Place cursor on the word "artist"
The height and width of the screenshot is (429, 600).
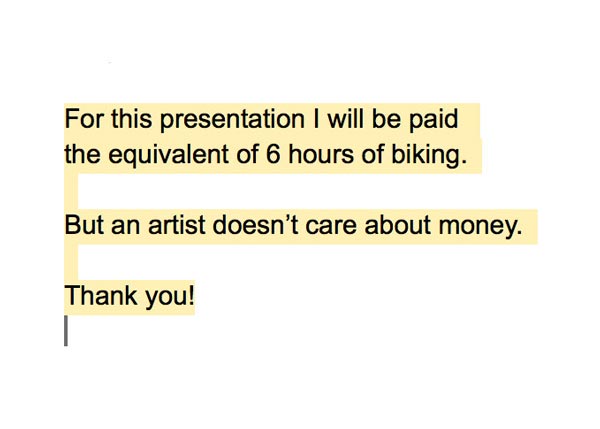(x=177, y=225)
